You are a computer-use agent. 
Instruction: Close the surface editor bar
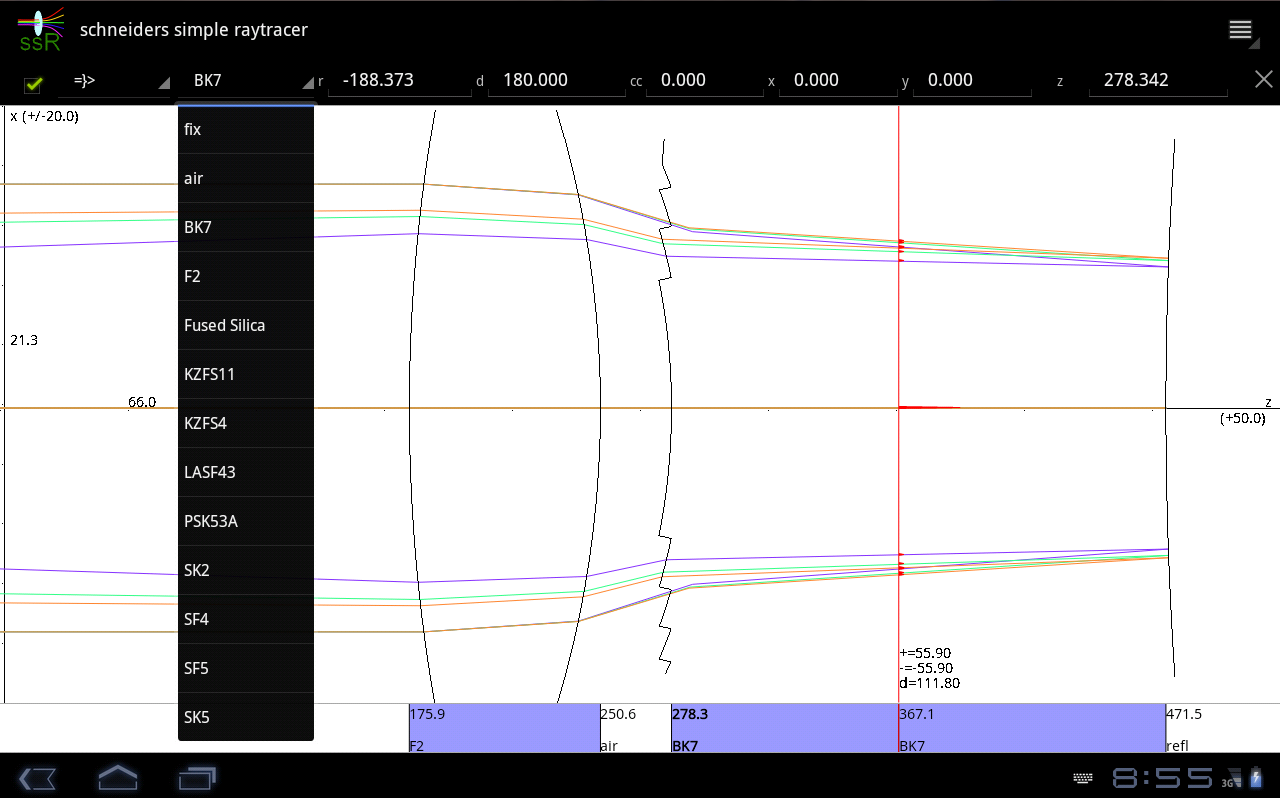[x=1263, y=80]
